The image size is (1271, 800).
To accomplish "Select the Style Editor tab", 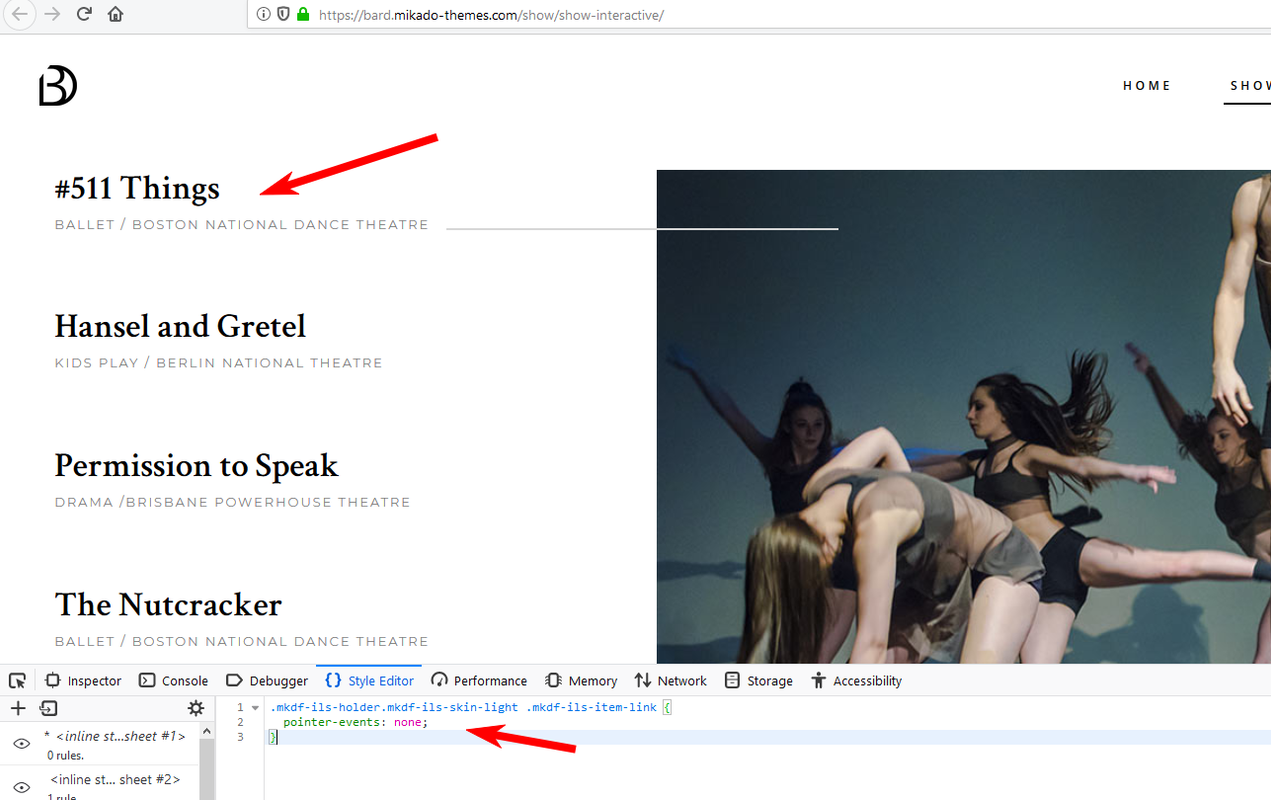I will coord(369,681).
